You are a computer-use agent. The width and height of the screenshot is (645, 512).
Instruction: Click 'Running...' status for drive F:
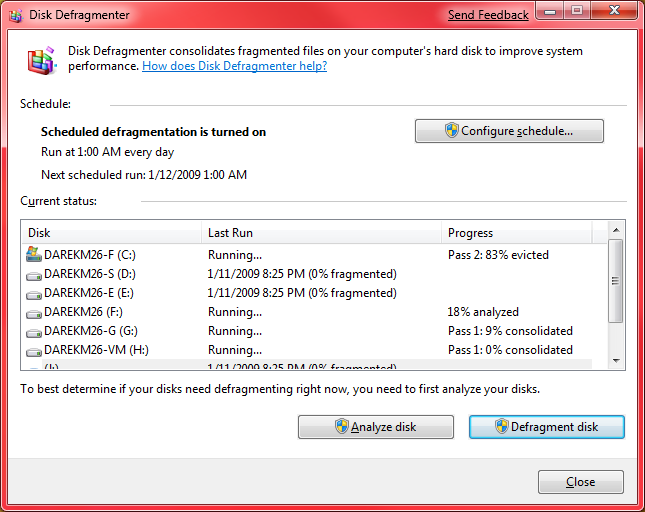(235, 312)
